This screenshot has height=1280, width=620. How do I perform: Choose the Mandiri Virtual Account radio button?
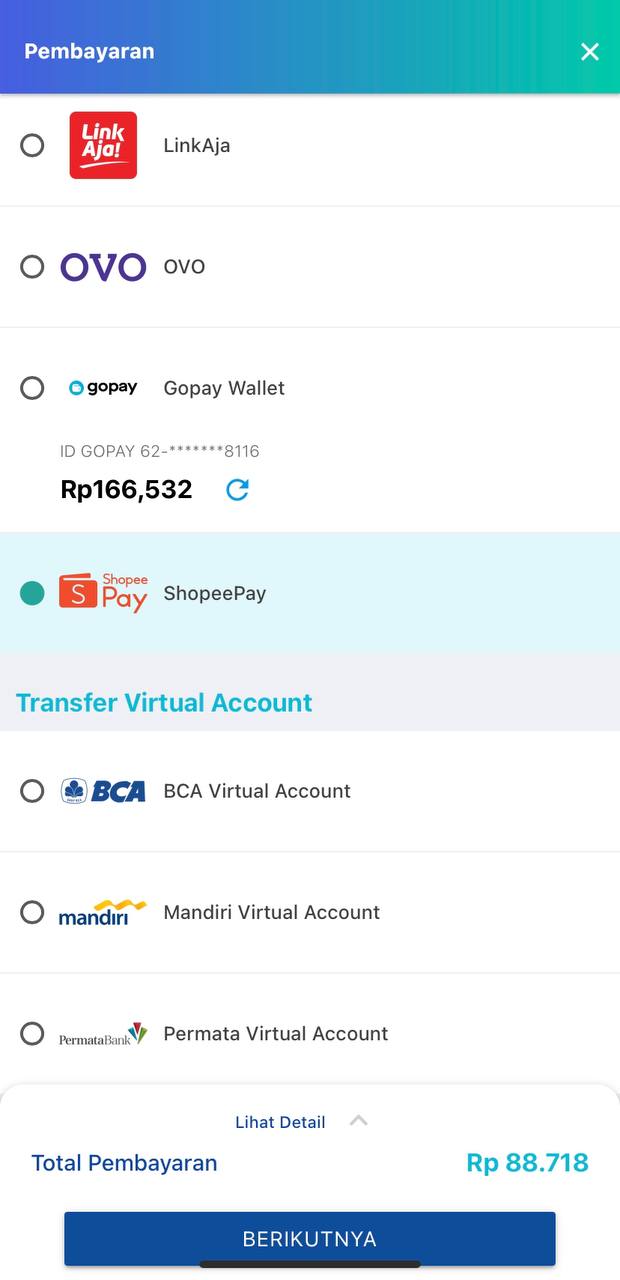[32, 912]
